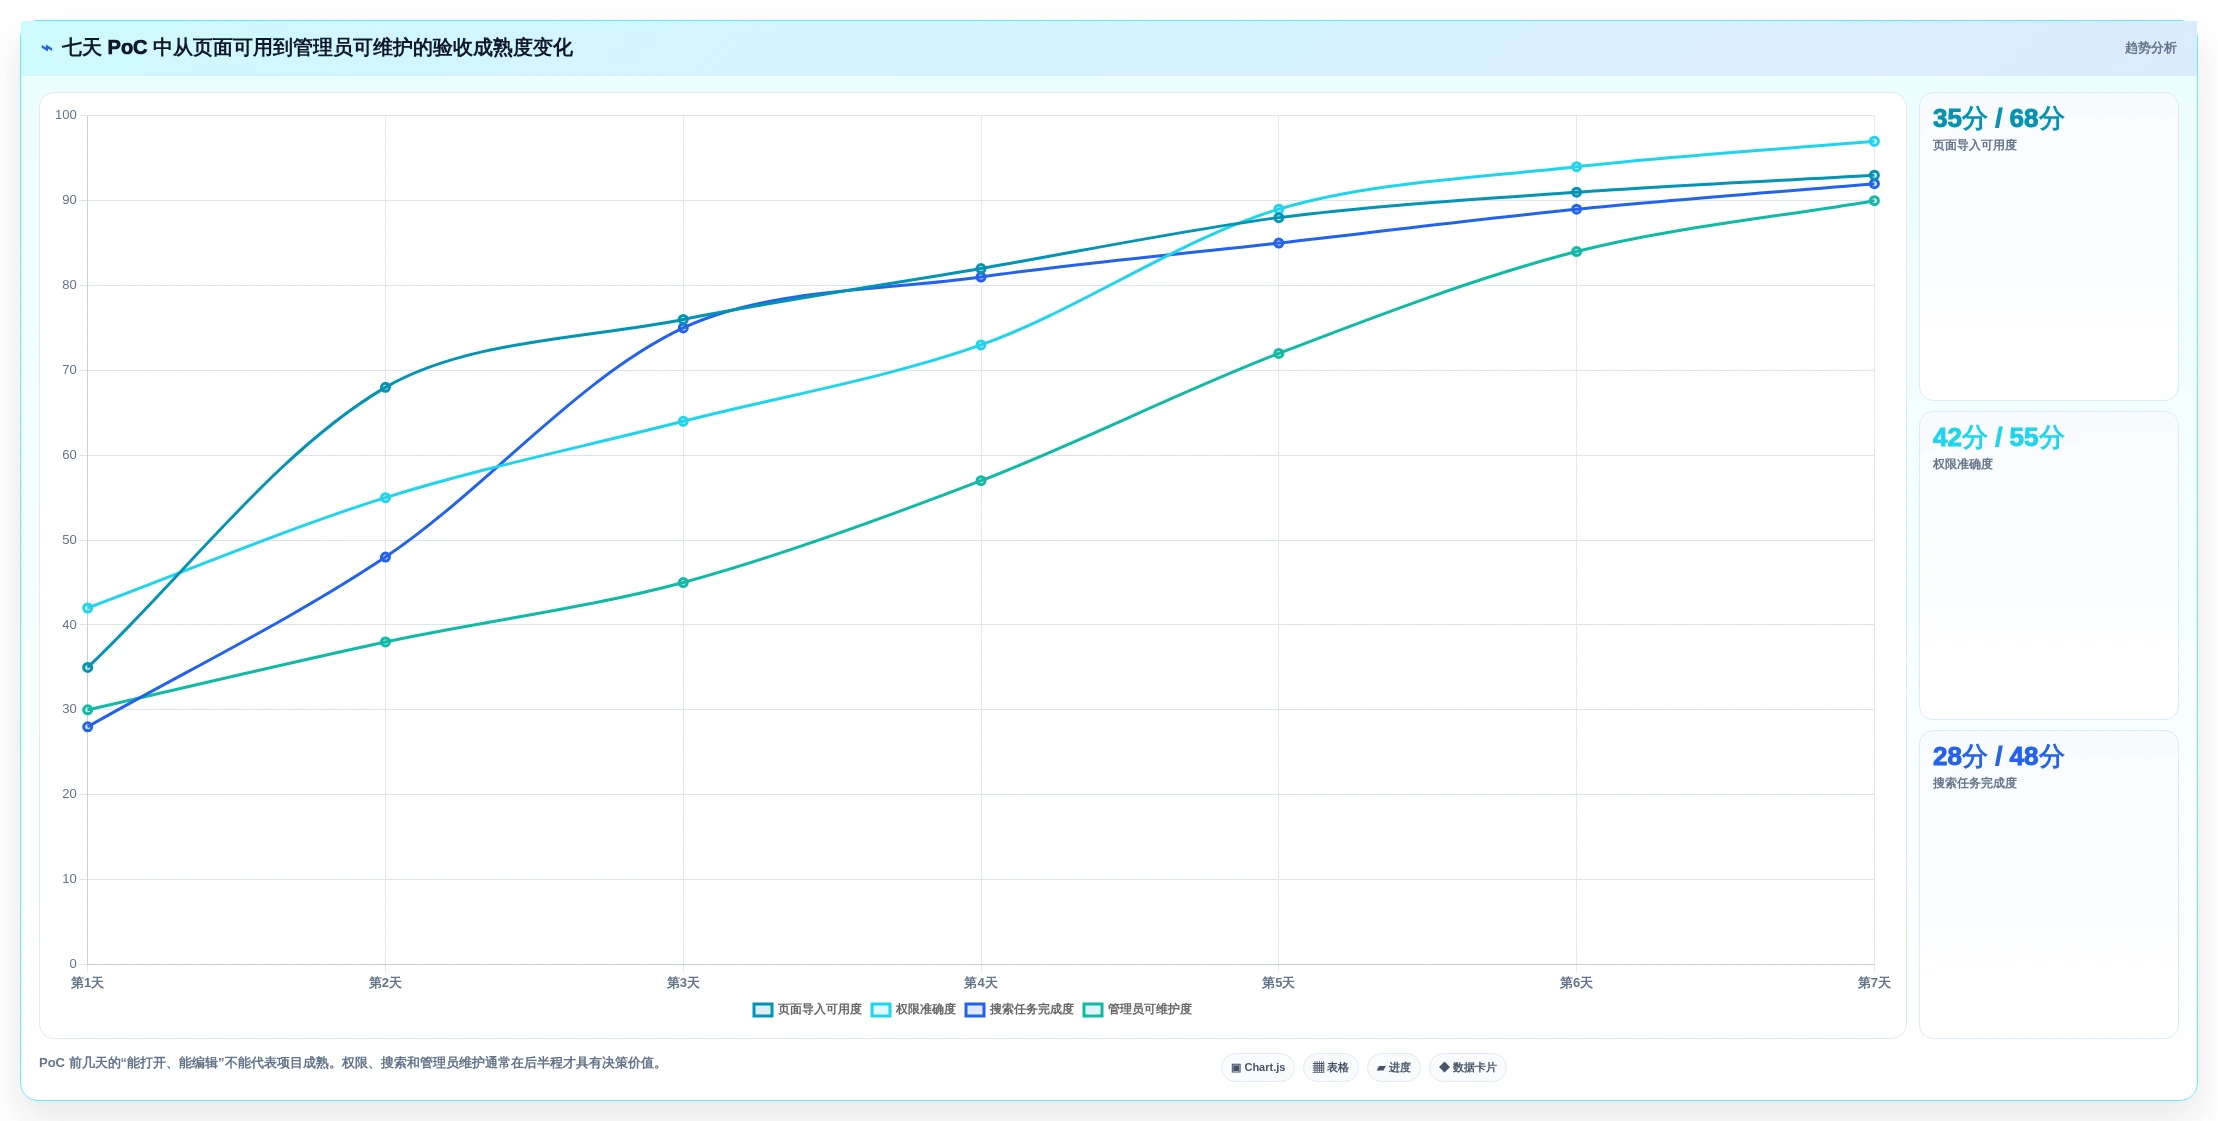
Task: Select 权限准确度 point at 第4天 (73)
Action: pyautogui.click(x=981, y=345)
